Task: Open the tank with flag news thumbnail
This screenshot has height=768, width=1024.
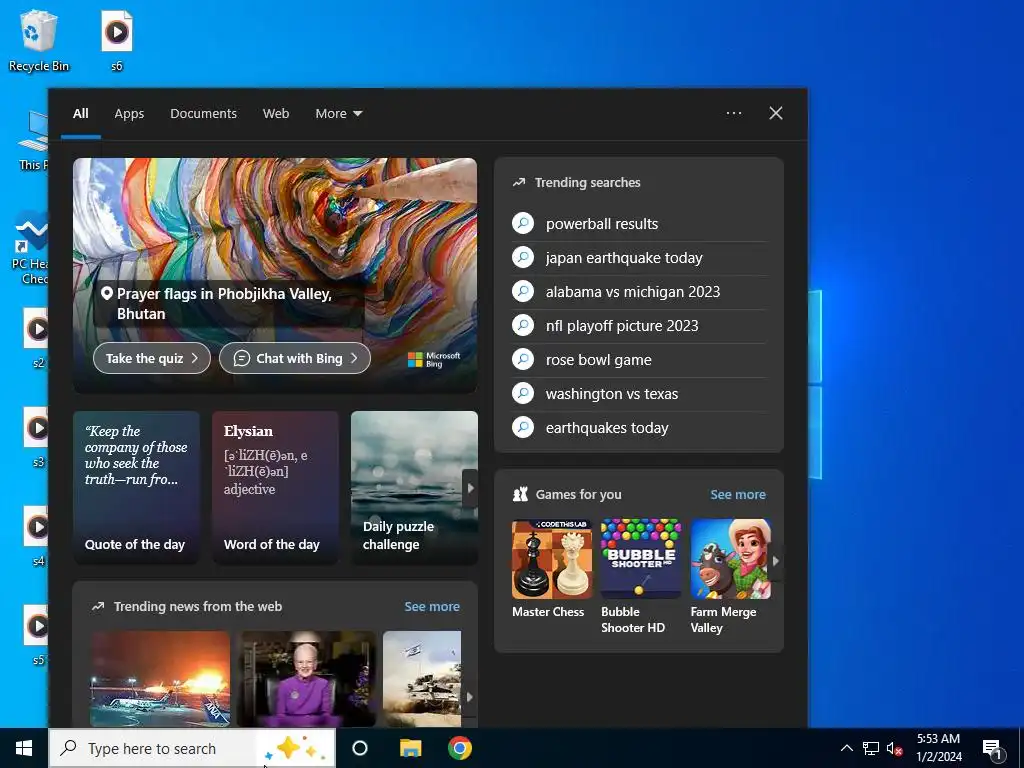Action: coord(422,679)
